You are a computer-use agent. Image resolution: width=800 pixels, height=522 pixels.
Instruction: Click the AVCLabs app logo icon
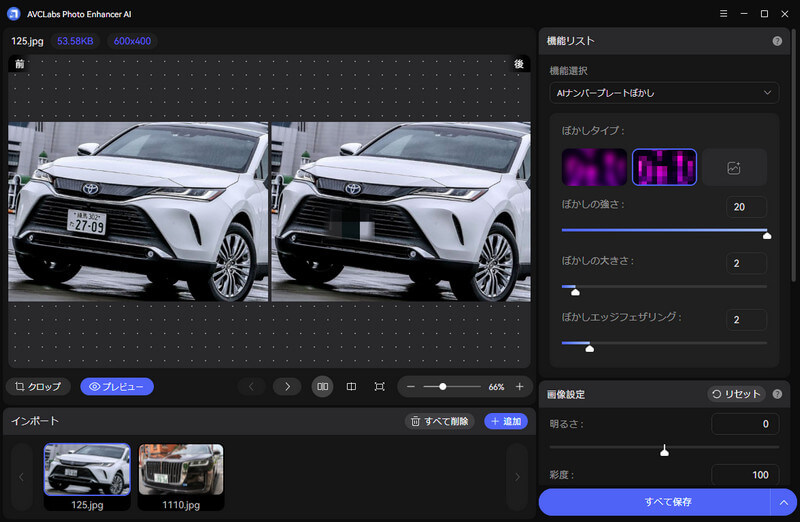tap(14, 14)
